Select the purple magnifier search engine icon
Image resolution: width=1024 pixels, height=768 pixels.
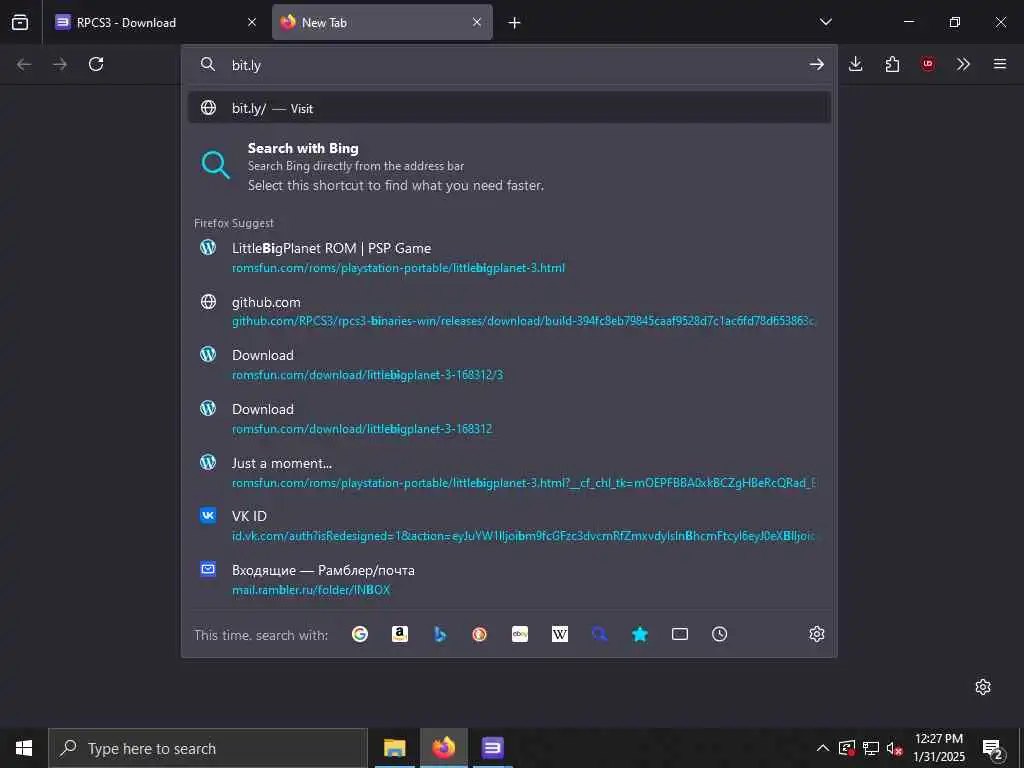click(x=600, y=634)
